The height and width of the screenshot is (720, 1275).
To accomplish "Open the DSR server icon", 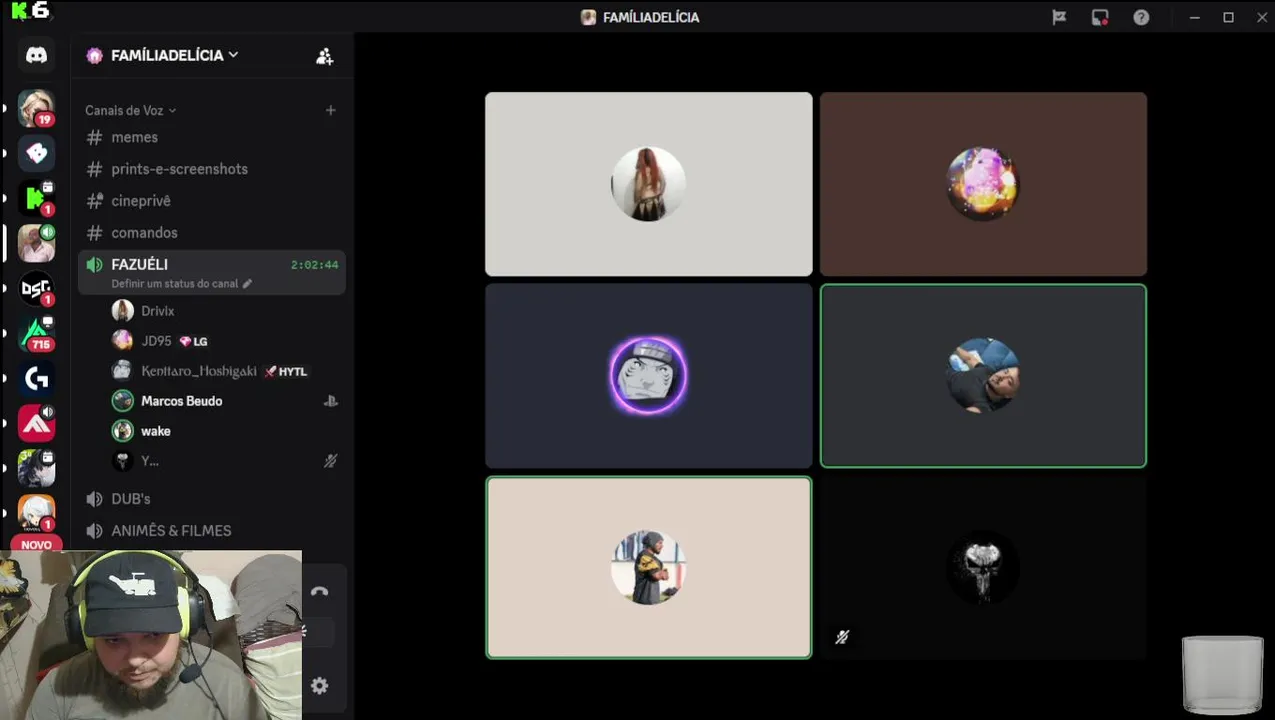I will pos(36,288).
